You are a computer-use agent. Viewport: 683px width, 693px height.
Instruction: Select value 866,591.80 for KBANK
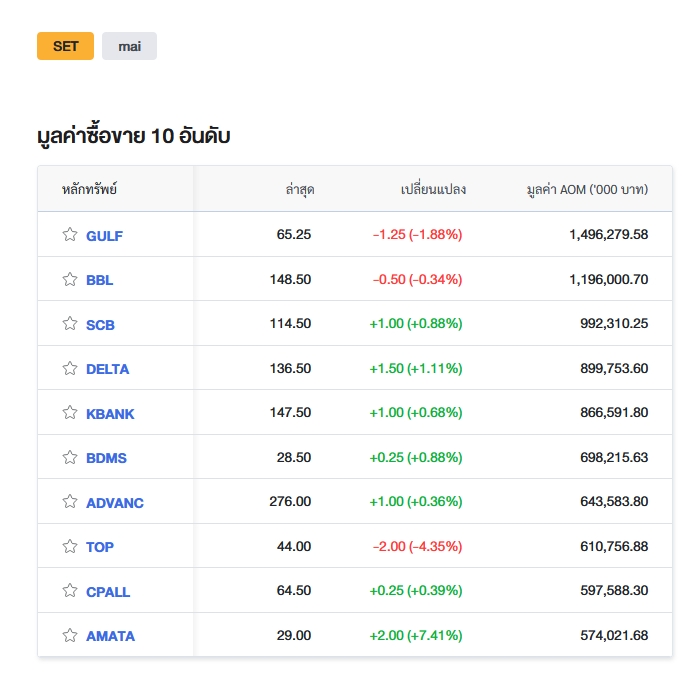coord(614,412)
